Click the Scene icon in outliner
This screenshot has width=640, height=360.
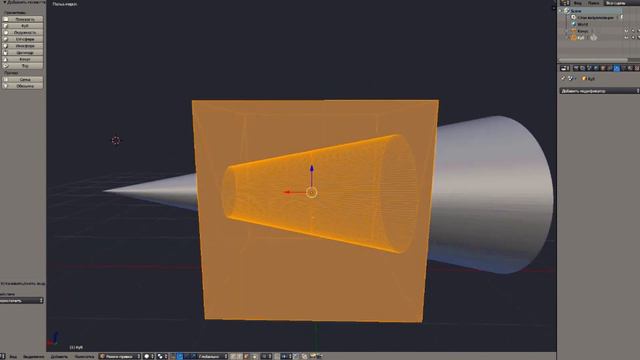[567, 11]
